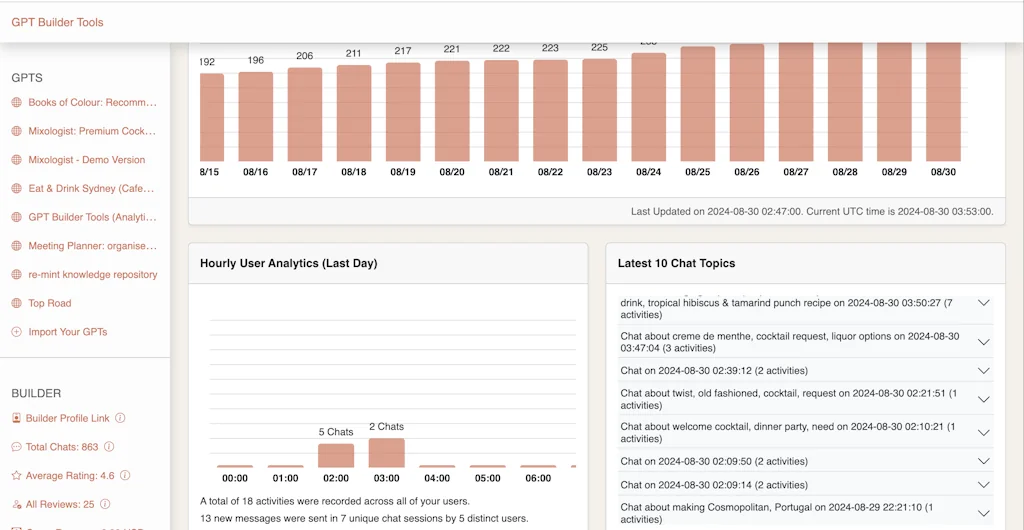Expand the creme de menthe chat topic

983,342
